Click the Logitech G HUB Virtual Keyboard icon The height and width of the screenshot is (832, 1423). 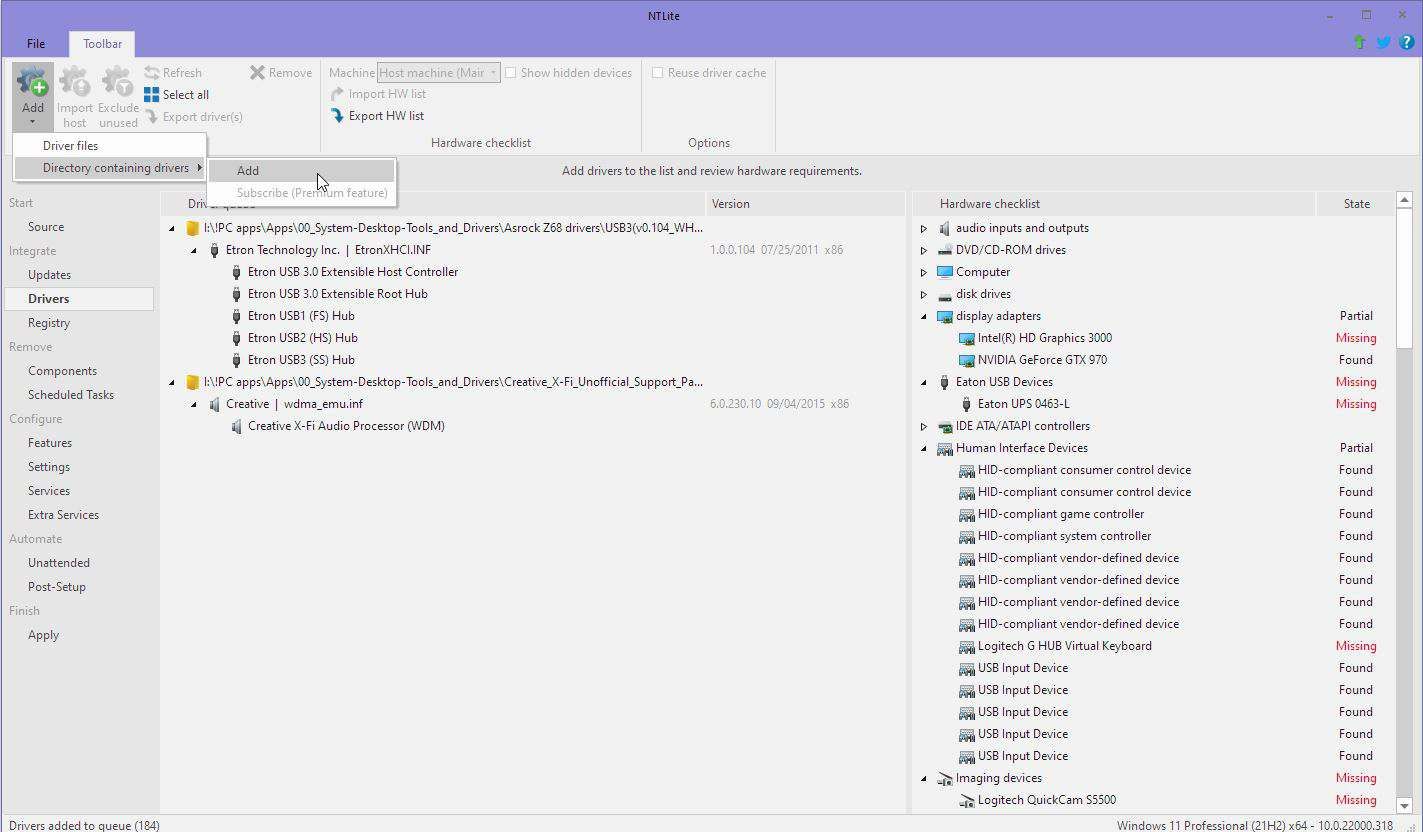[x=966, y=646]
